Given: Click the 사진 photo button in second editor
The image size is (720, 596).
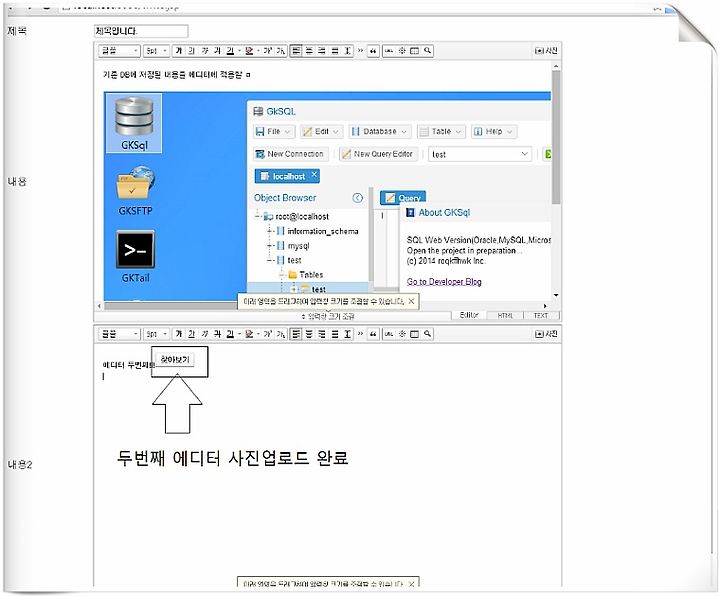Looking at the screenshot, I should pos(546,334).
